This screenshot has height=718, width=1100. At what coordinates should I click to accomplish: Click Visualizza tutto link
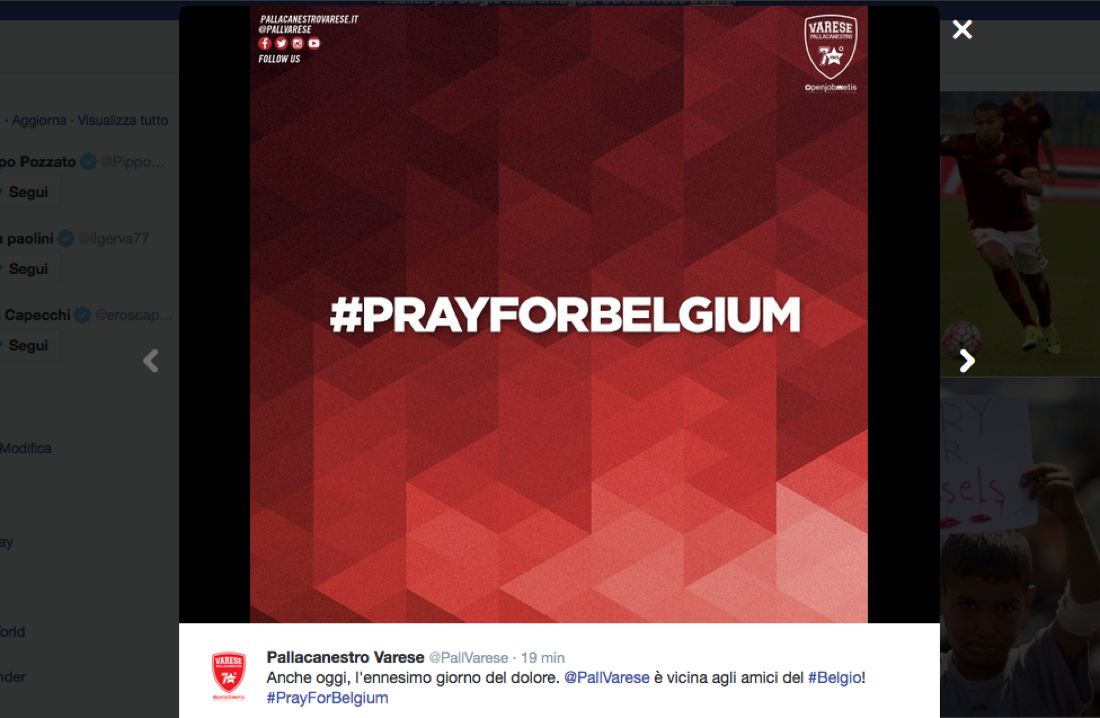tap(123, 120)
